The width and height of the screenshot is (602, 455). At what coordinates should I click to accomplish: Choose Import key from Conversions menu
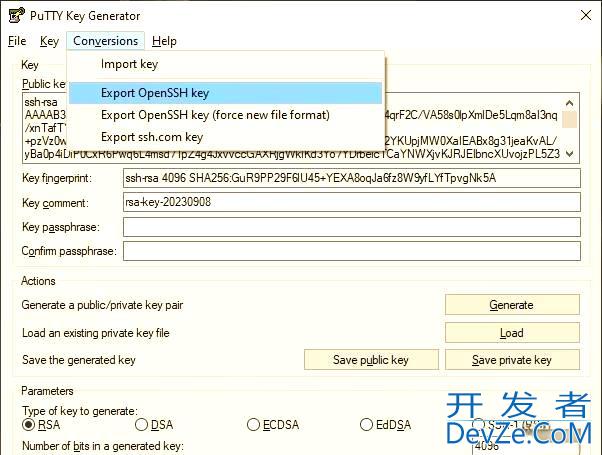point(226,64)
